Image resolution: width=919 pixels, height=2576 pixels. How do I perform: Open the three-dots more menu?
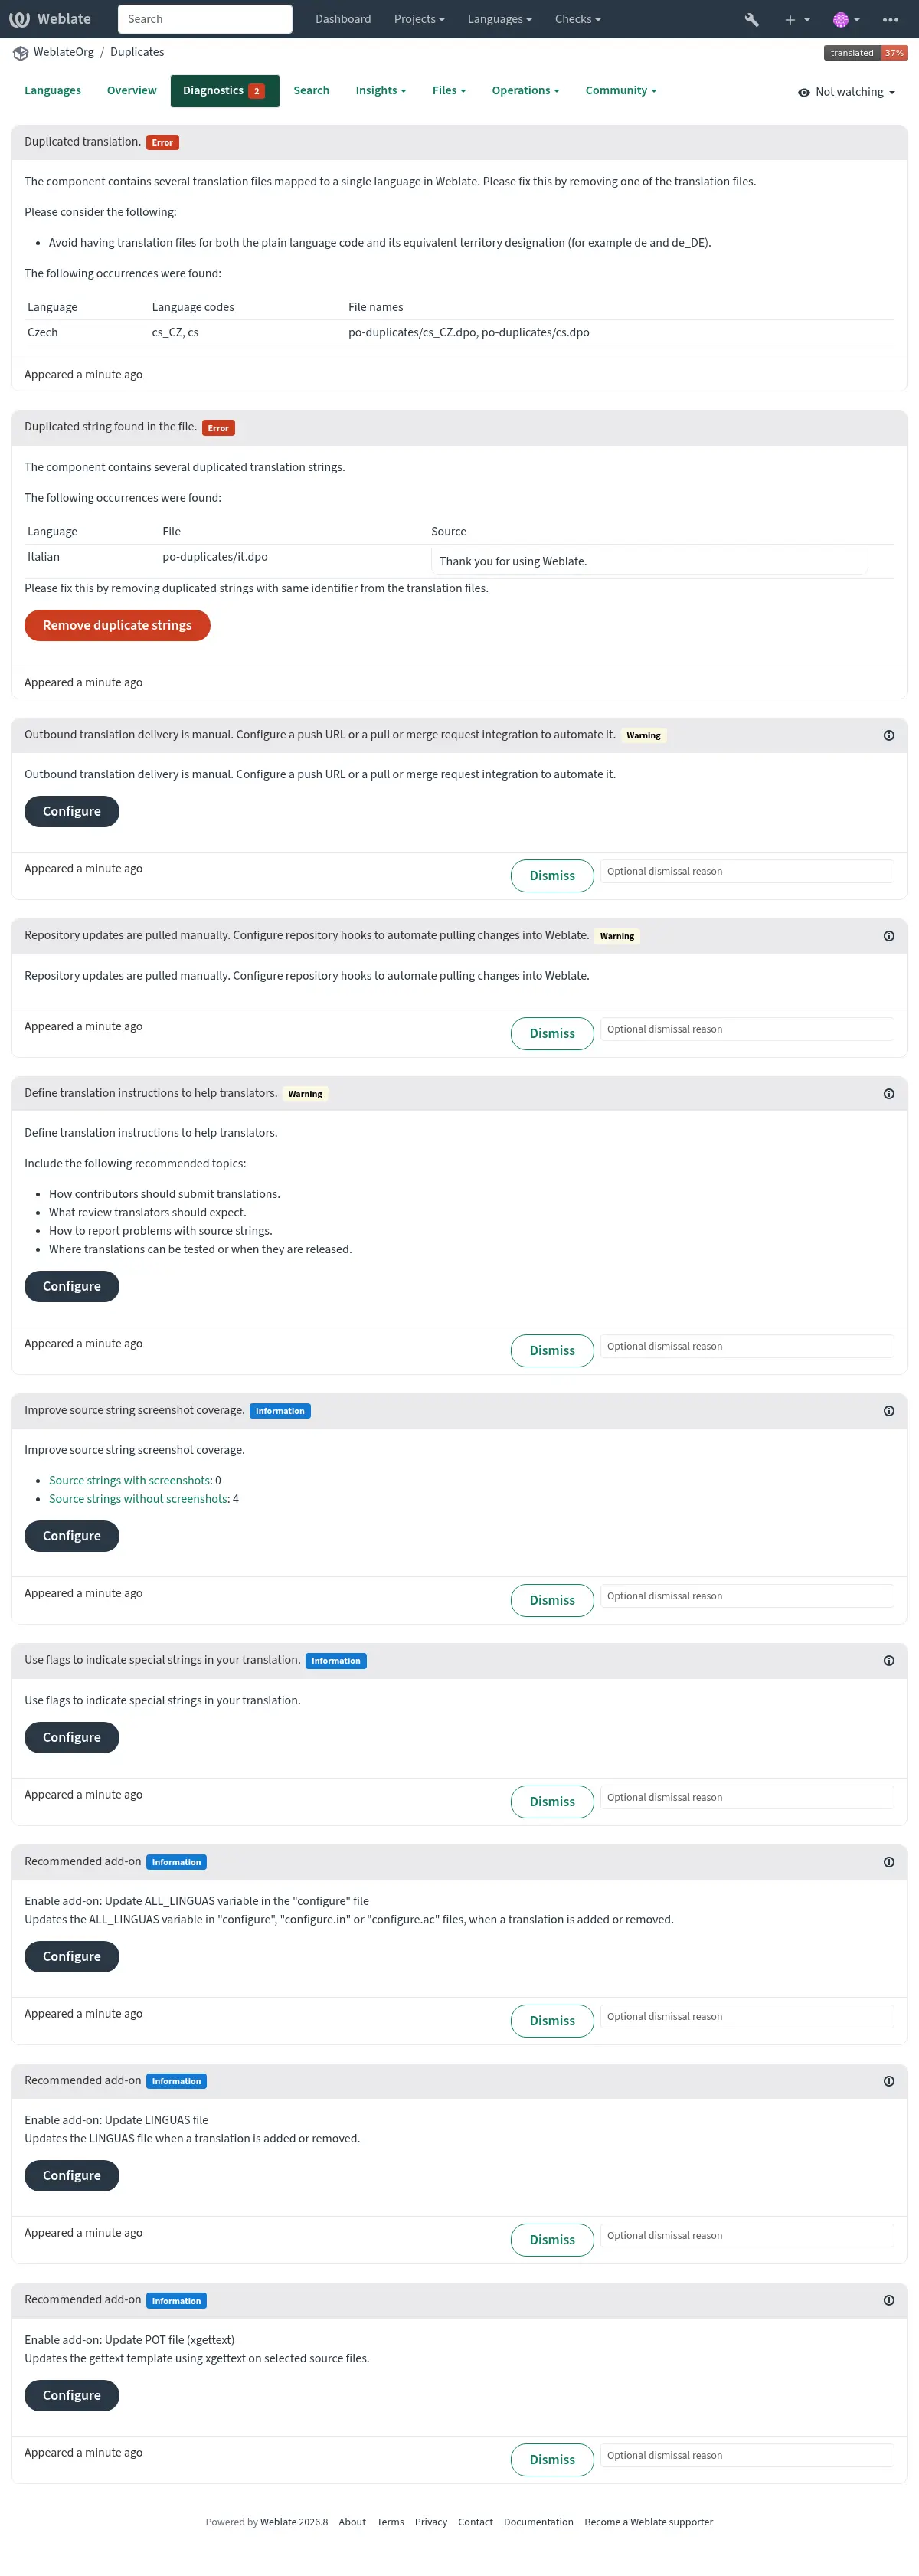(x=890, y=19)
